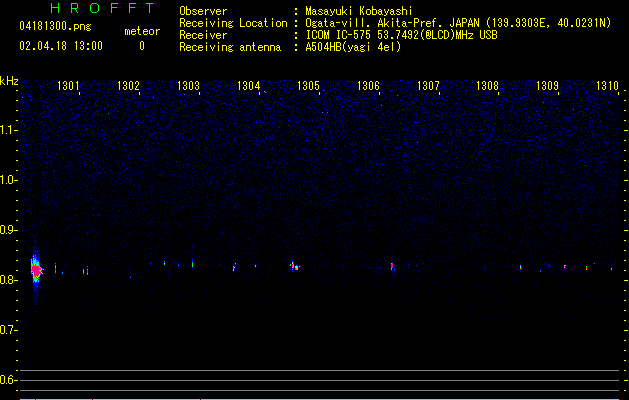Click the 1308 time axis marker
Viewport: 629px width, 400px height.
pyautogui.click(x=487, y=86)
